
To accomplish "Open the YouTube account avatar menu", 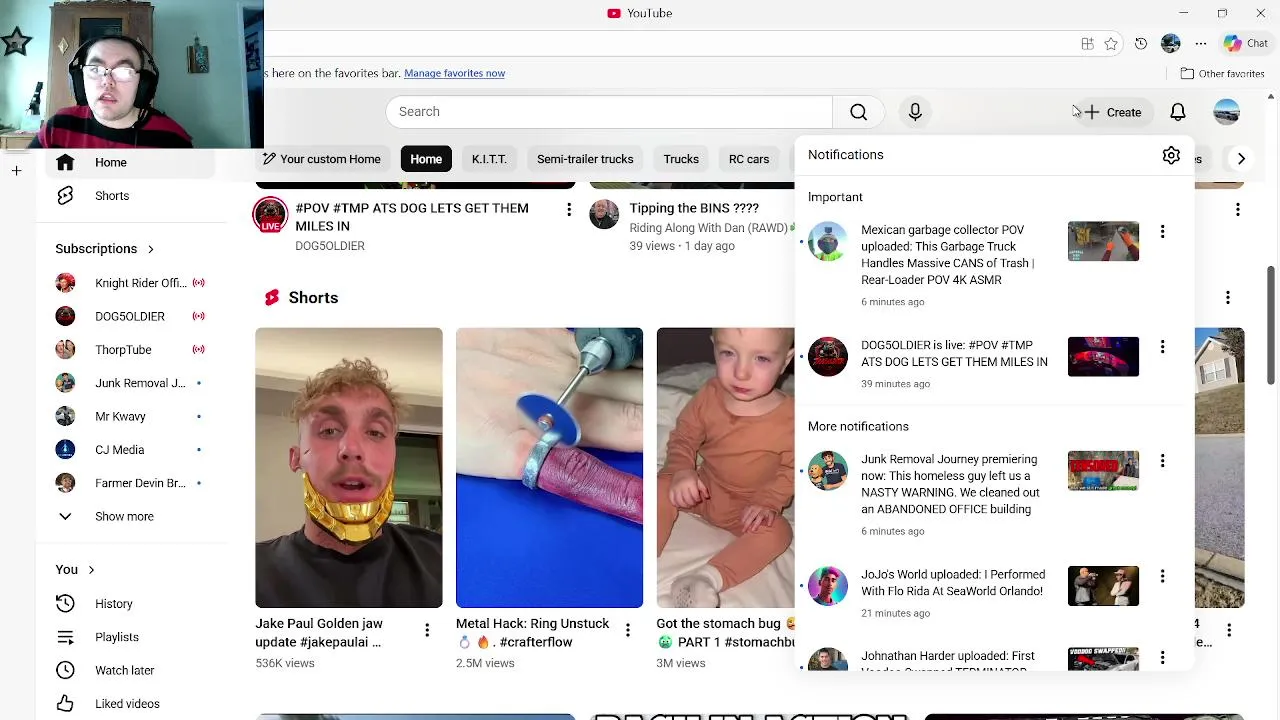I will [1226, 112].
